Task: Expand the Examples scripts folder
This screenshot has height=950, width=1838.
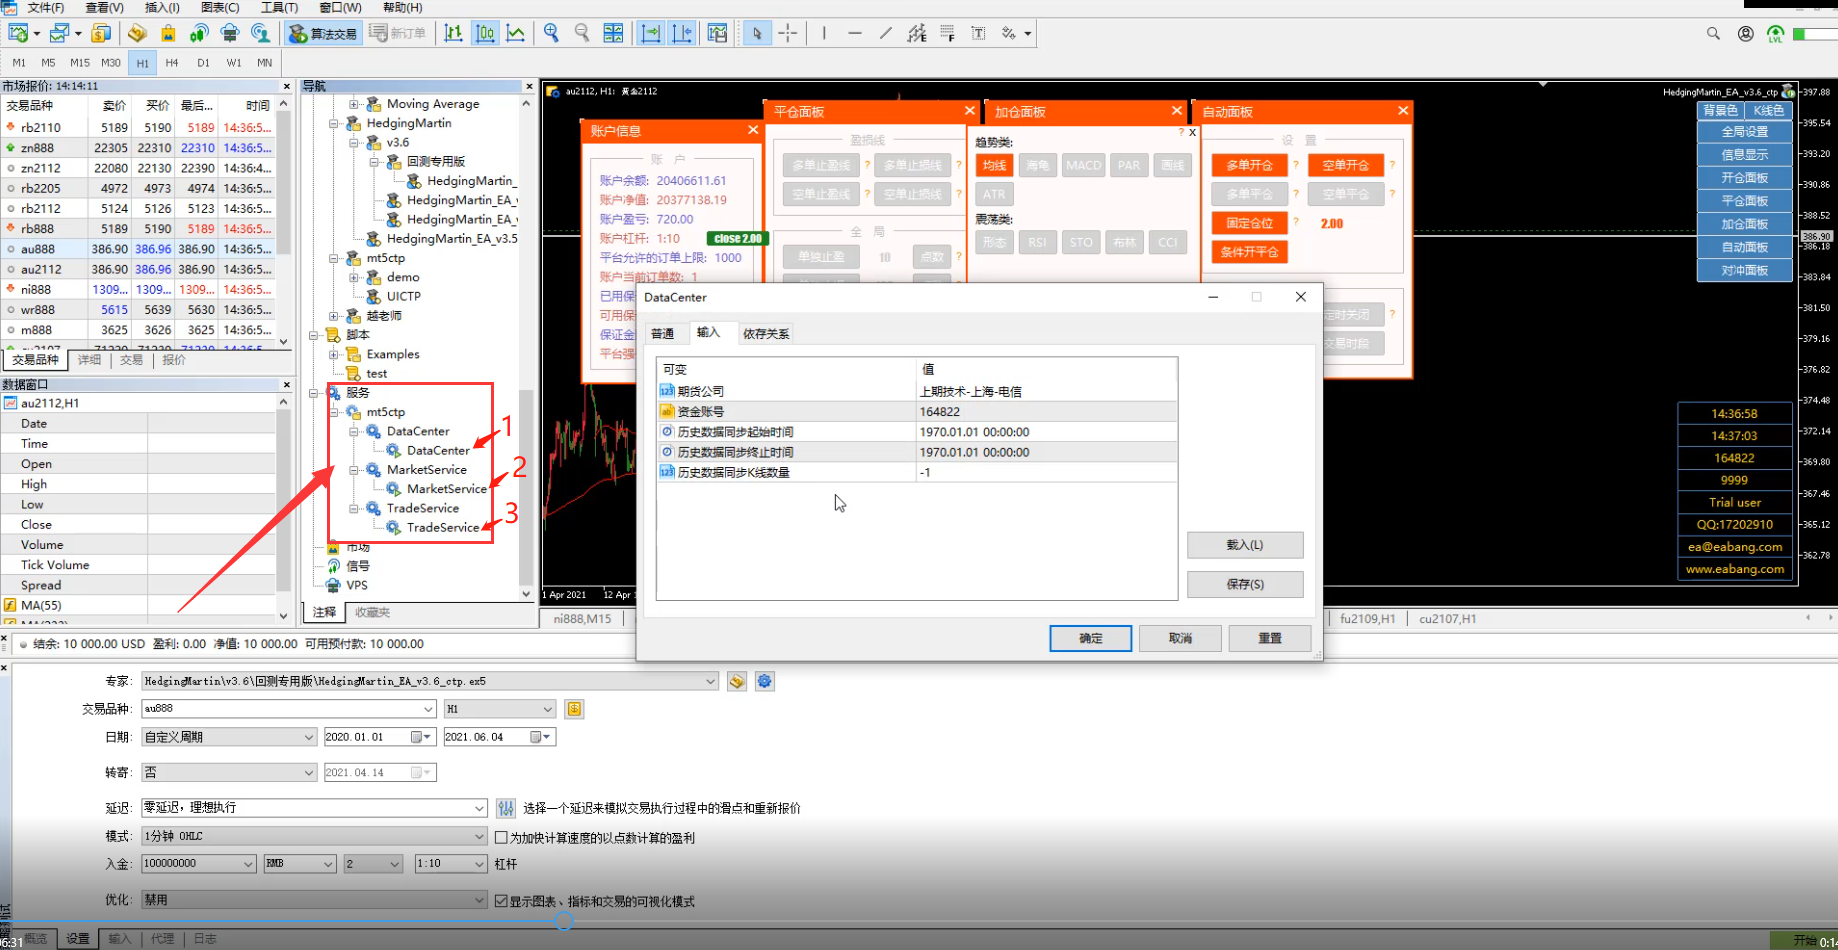Action: point(334,354)
